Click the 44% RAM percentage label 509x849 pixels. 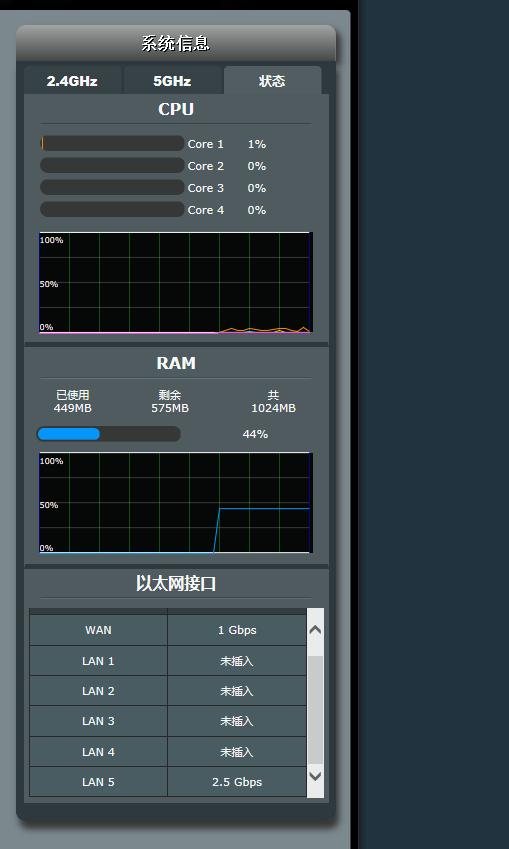coord(255,434)
